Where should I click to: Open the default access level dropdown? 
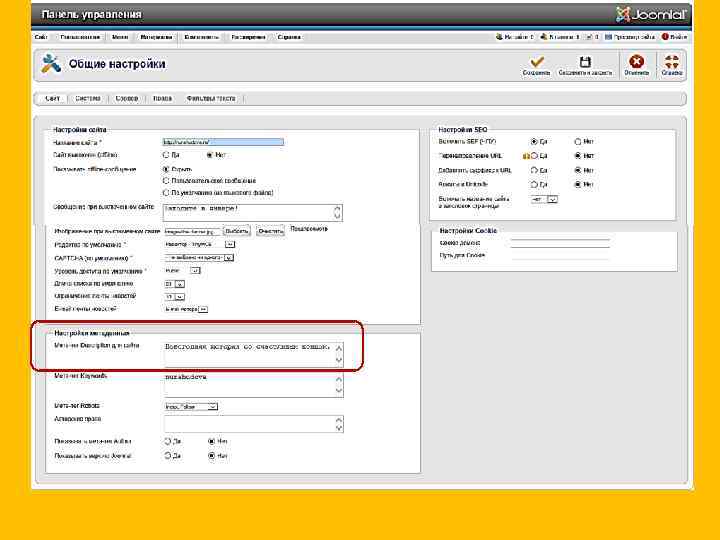pos(182,271)
